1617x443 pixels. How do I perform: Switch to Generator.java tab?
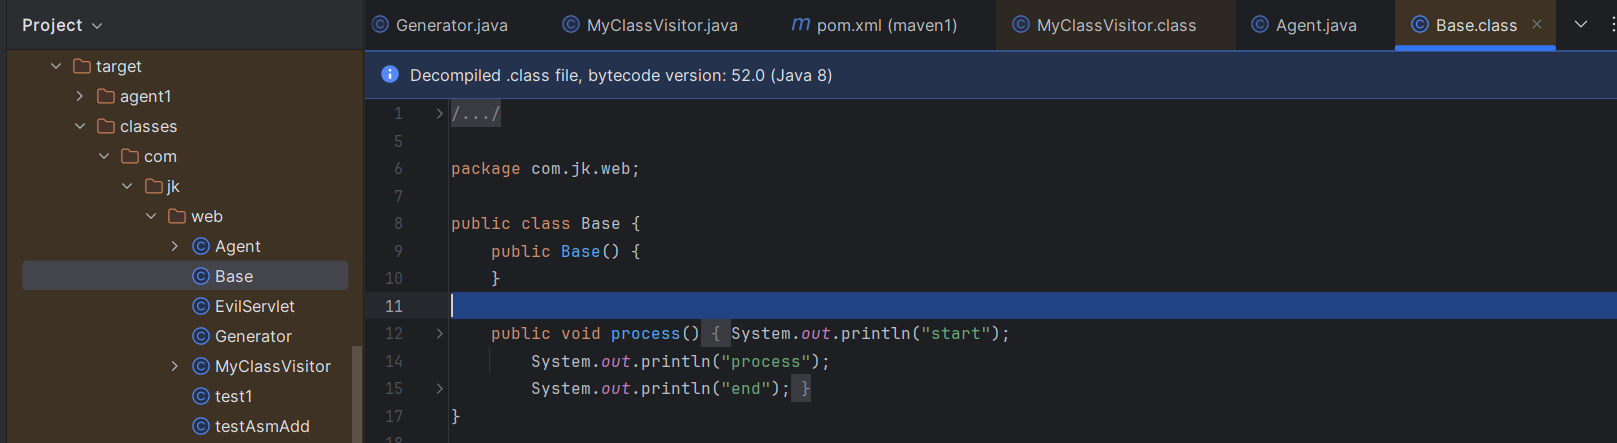440,25
